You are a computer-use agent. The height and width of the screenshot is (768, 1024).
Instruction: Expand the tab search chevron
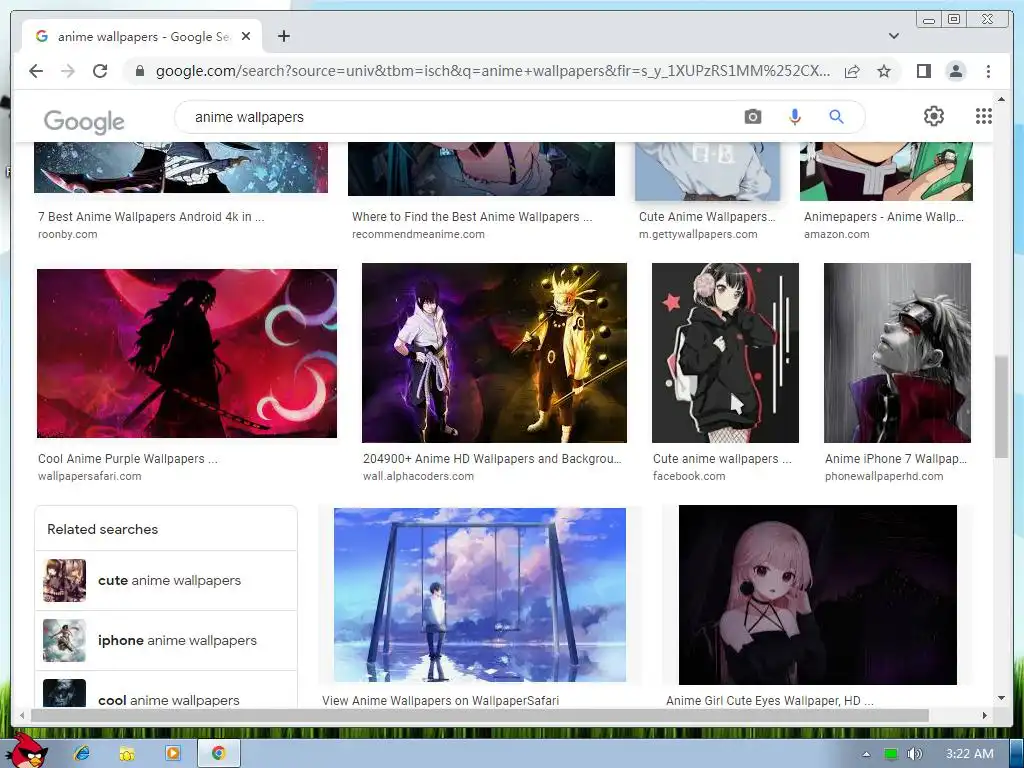(894, 36)
